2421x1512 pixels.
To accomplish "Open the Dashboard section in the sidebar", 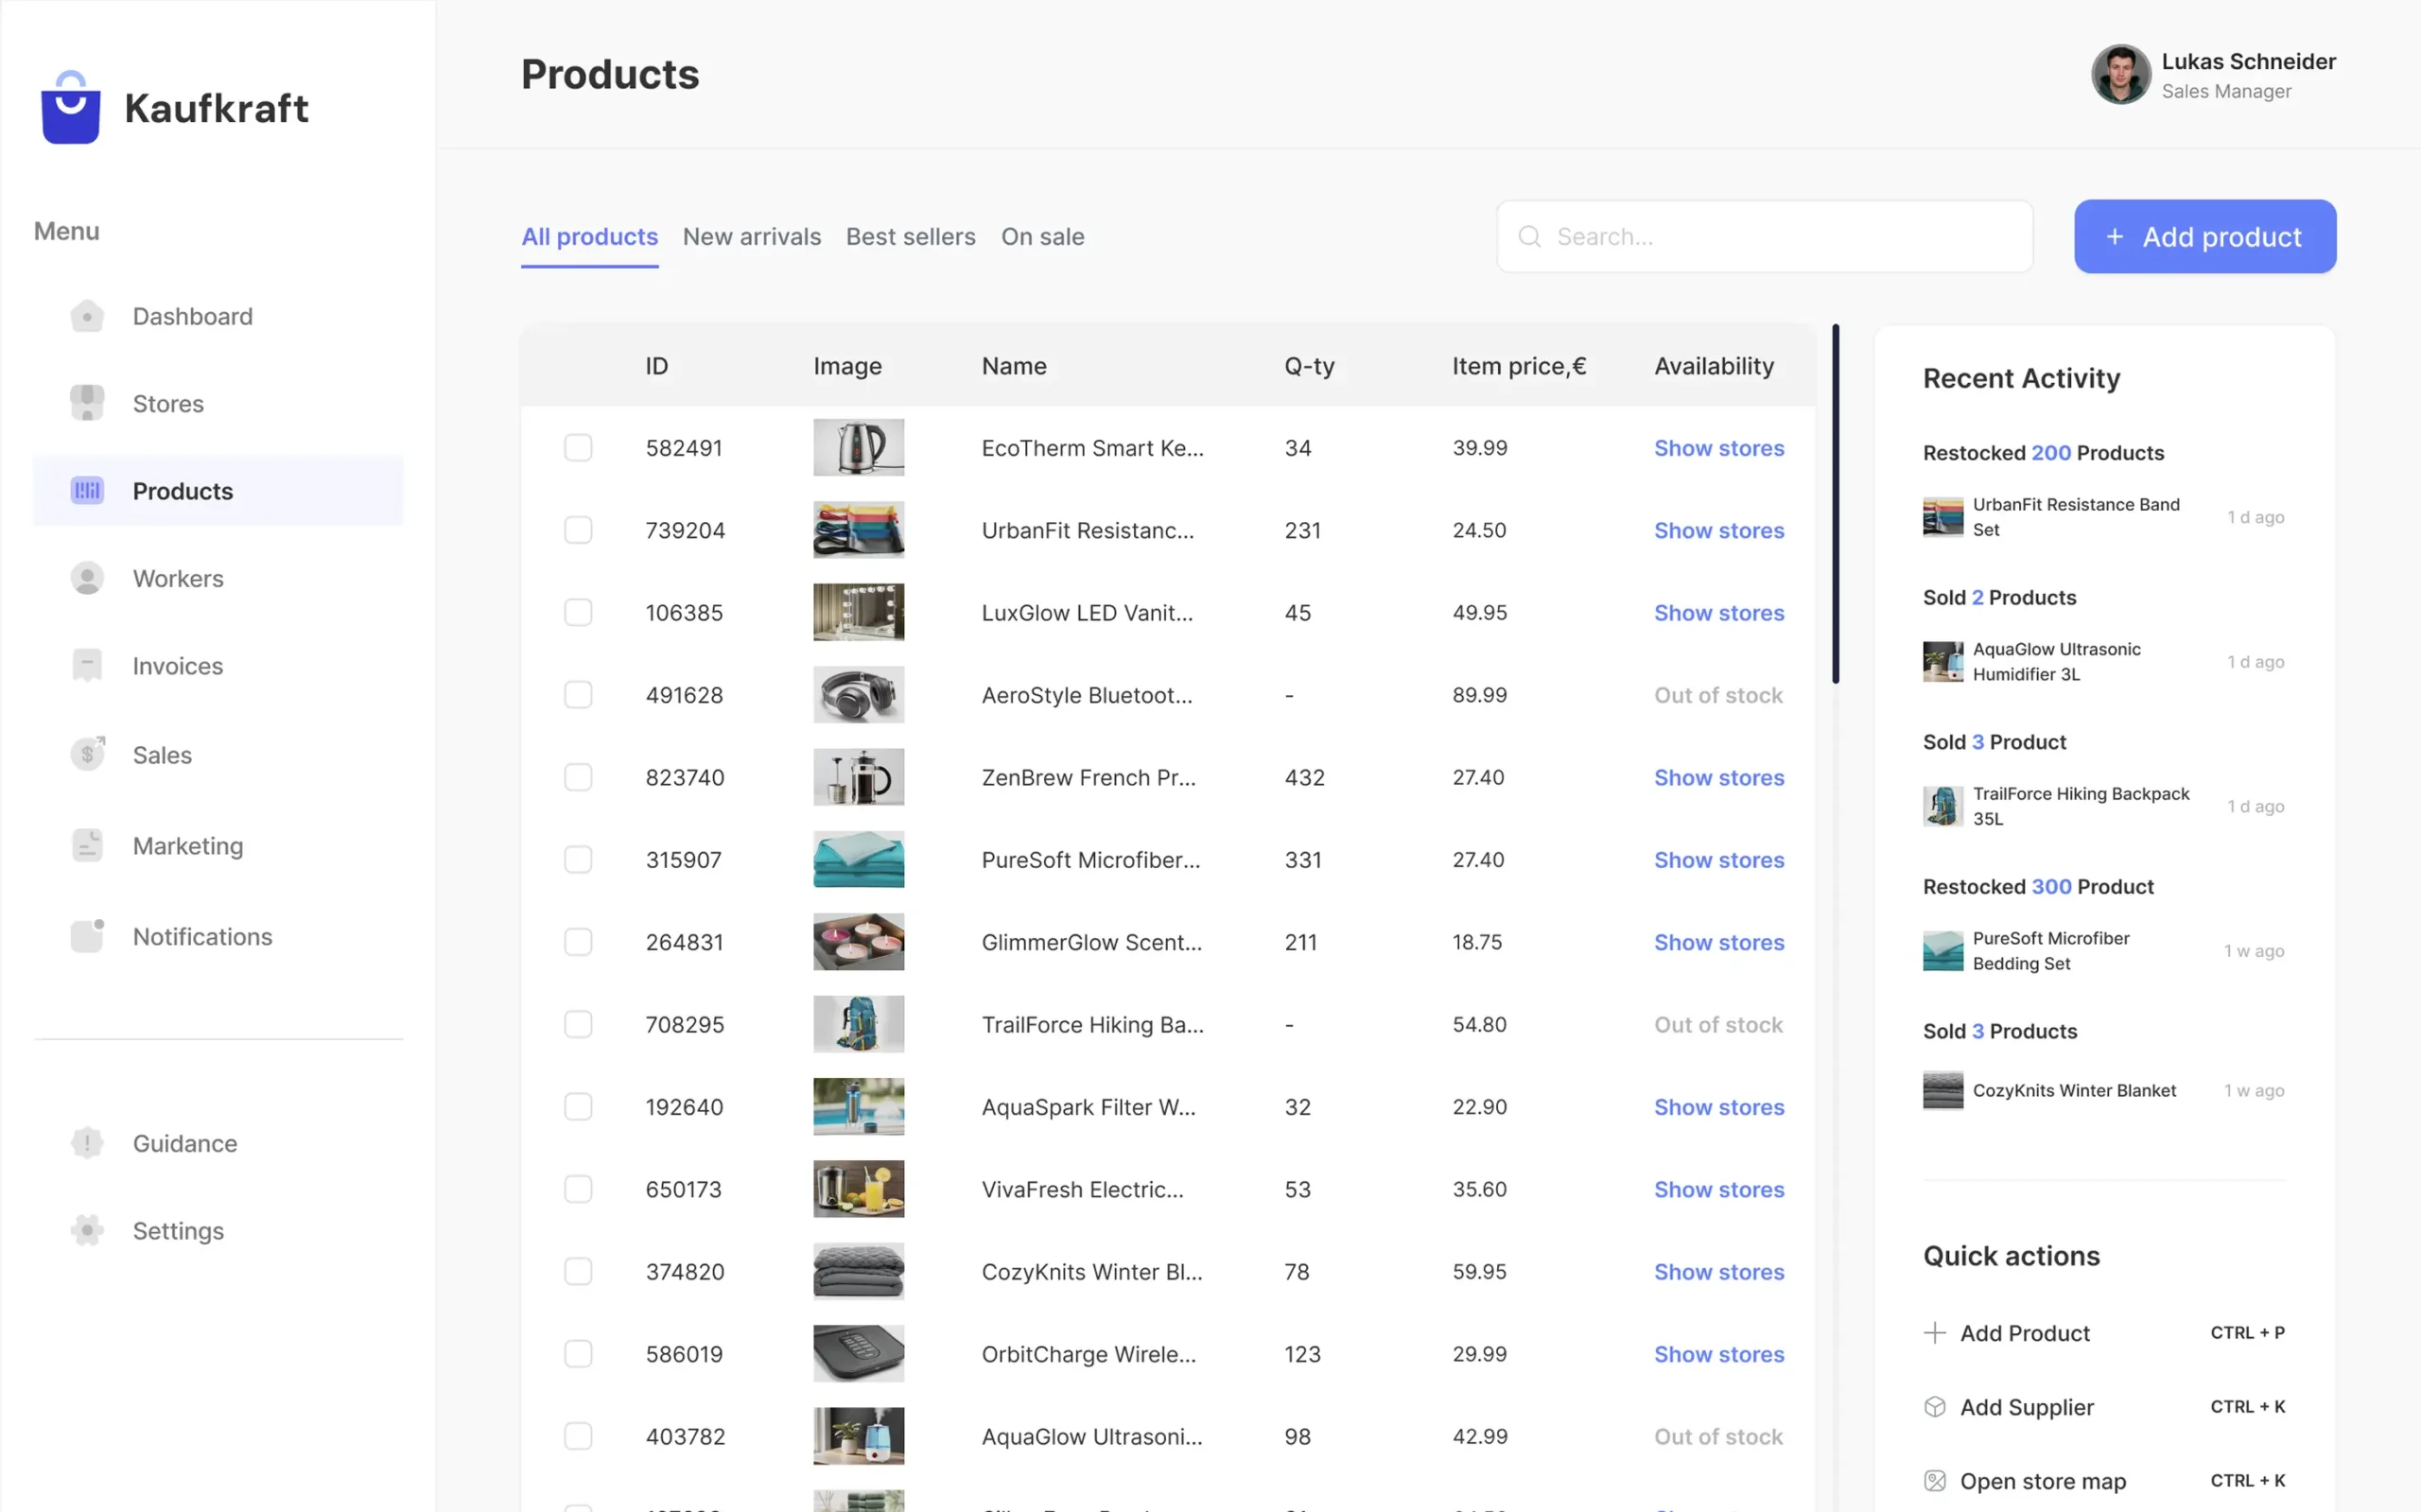I will (x=192, y=316).
